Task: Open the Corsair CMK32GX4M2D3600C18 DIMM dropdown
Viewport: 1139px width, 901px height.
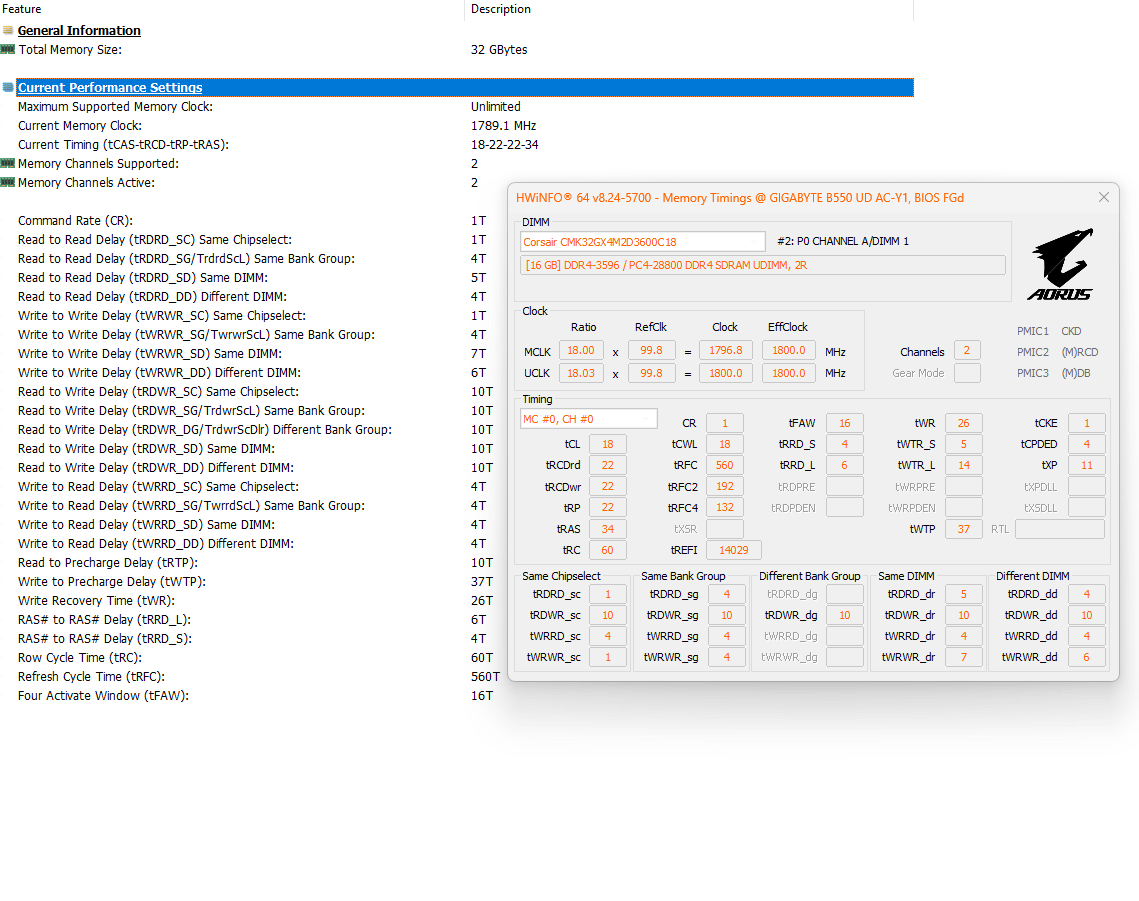Action: coord(643,242)
